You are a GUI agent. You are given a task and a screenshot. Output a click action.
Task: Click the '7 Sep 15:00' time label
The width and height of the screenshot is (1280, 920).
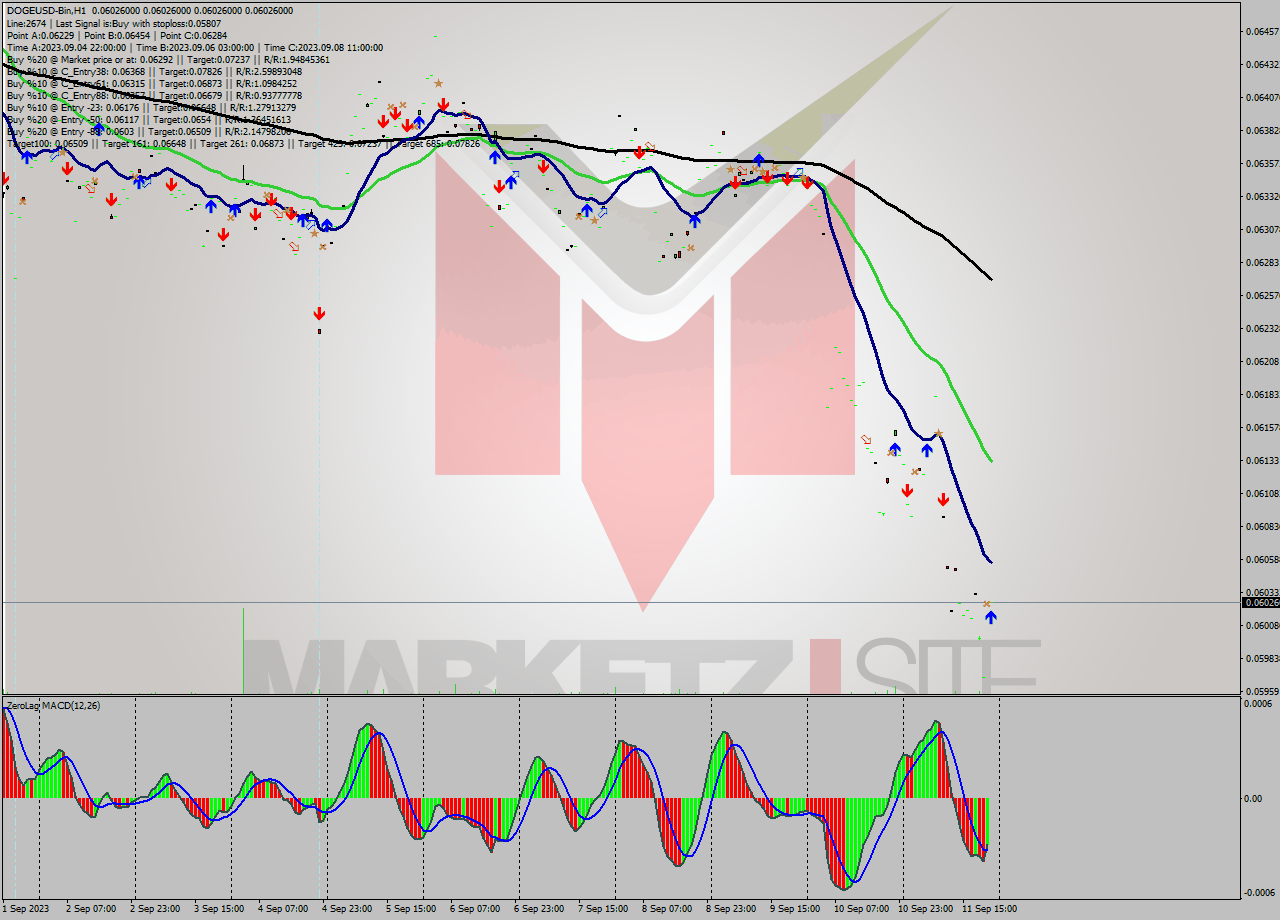[603, 909]
